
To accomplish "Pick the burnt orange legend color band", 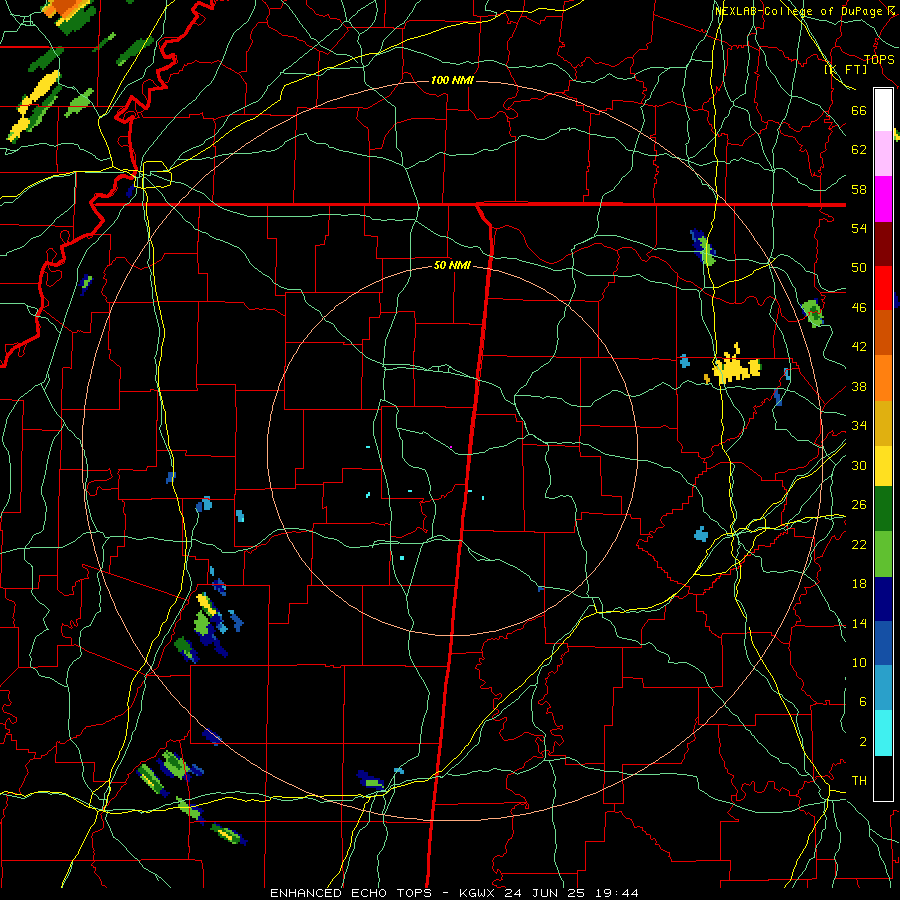I will point(883,332).
